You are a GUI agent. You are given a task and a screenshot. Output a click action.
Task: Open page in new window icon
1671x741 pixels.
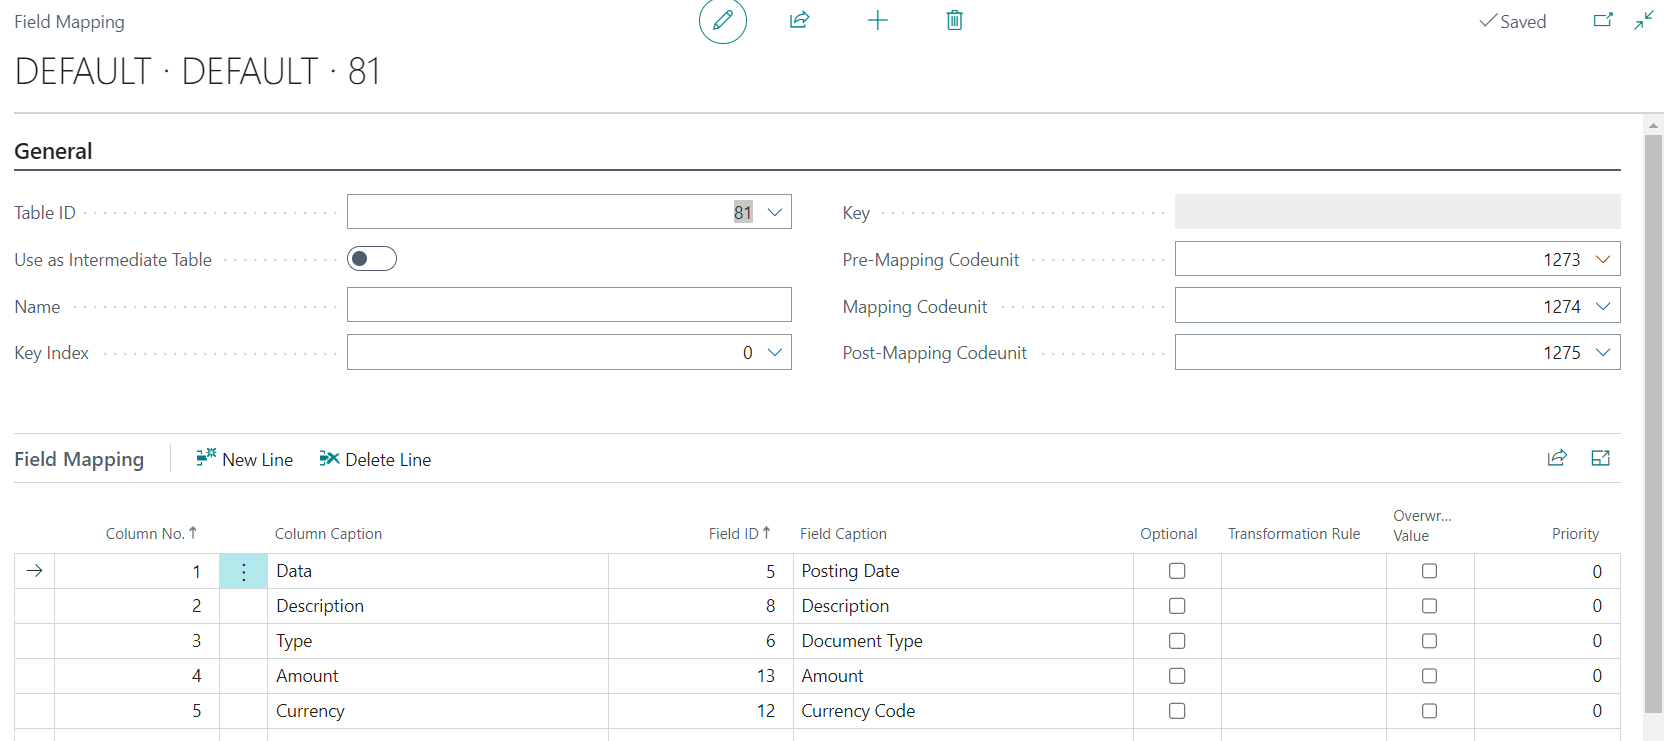click(x=1603, y=20)
